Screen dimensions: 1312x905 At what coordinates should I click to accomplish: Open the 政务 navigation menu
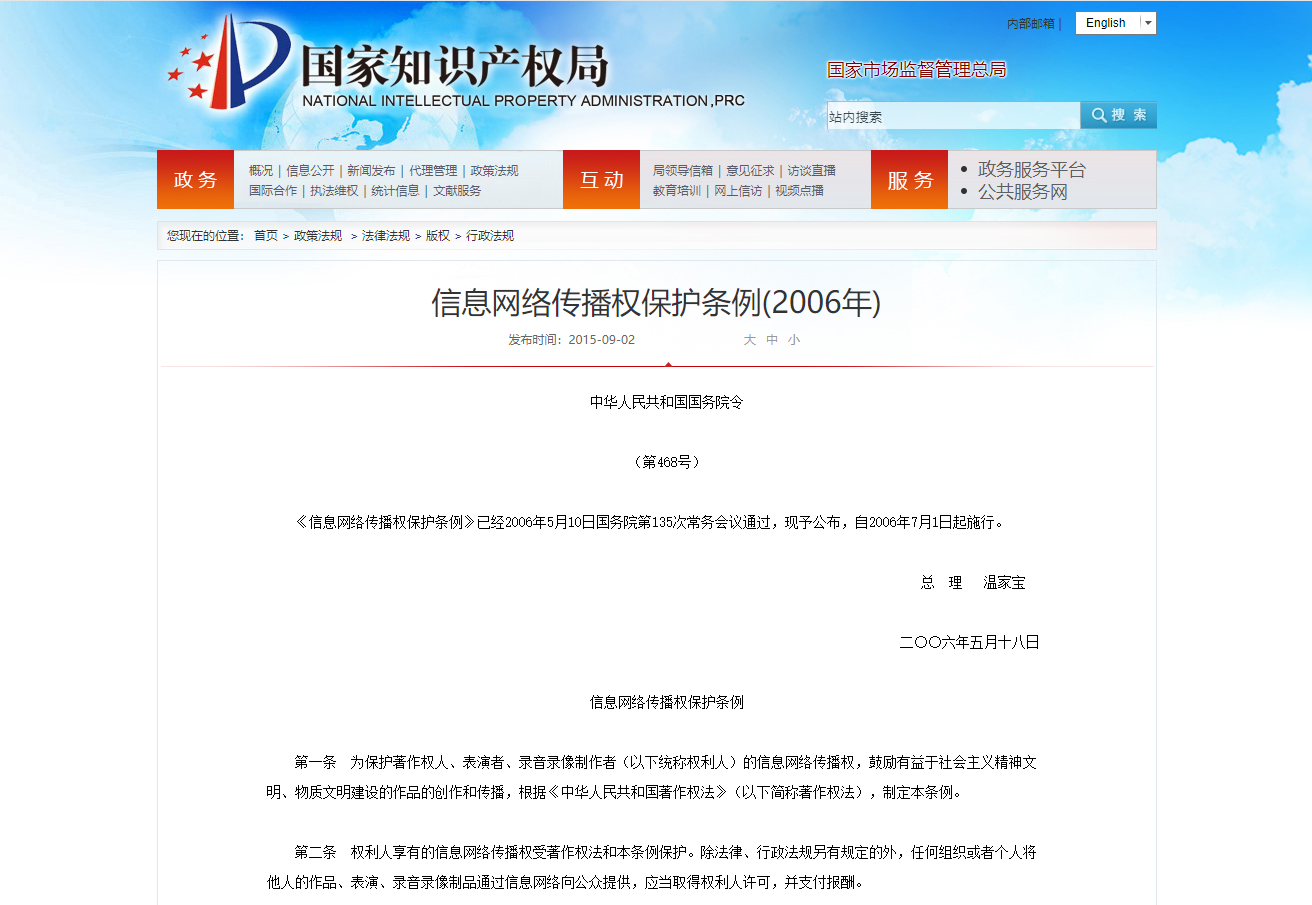(x=195, y=179)
